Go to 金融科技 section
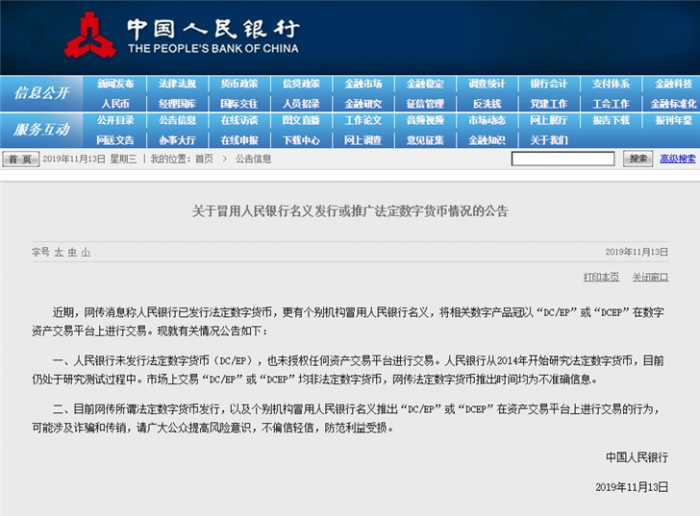 point(673,84)
